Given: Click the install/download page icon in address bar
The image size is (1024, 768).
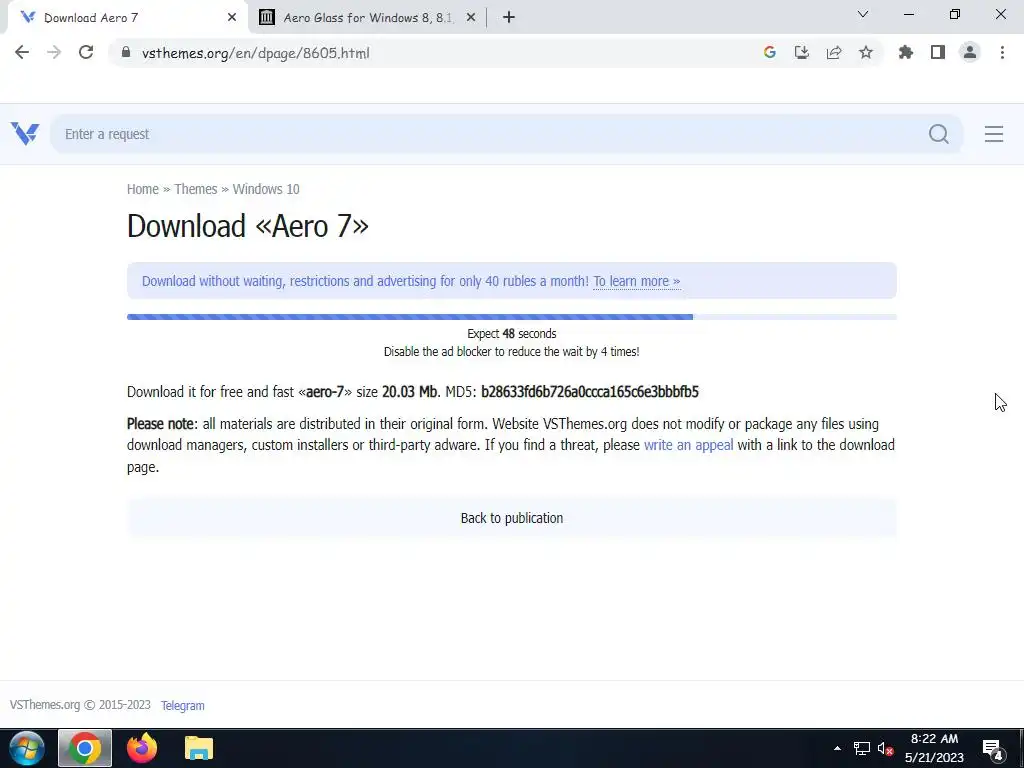Looking at the screenshot, I should pos(801,52).
